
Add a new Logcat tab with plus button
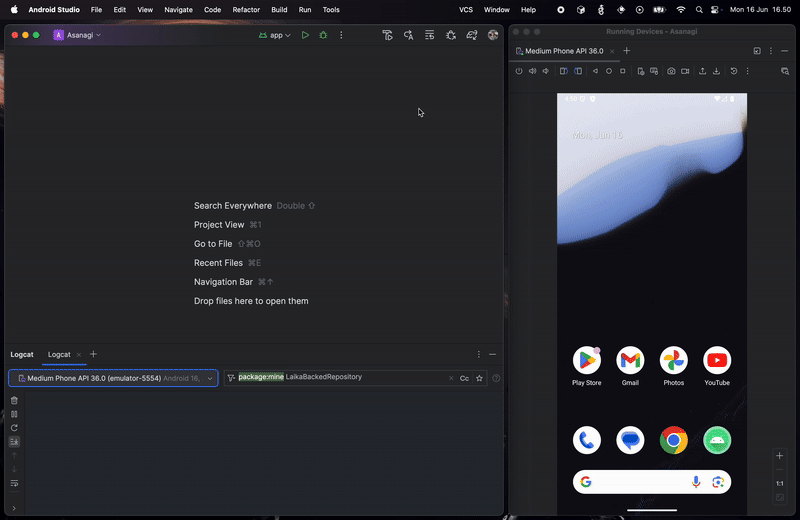click(93, 354)
